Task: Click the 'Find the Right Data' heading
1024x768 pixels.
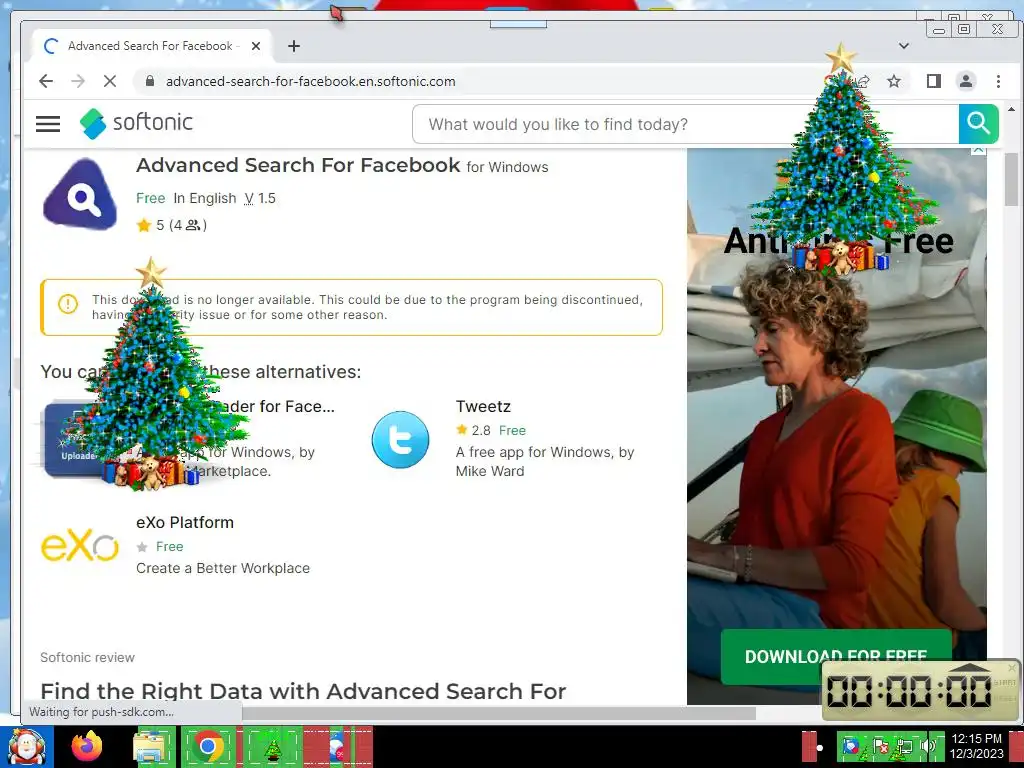Action: (303, 691)
